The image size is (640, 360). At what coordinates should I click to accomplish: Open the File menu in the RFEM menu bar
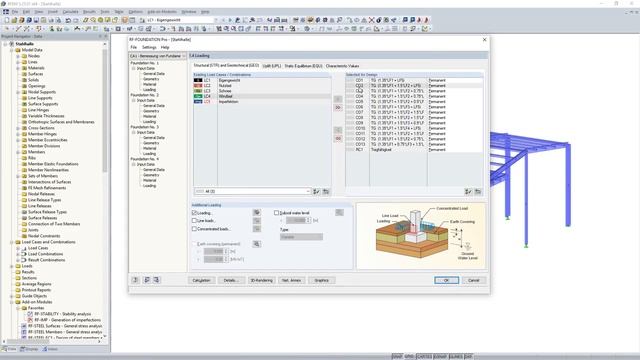point(15,12)
